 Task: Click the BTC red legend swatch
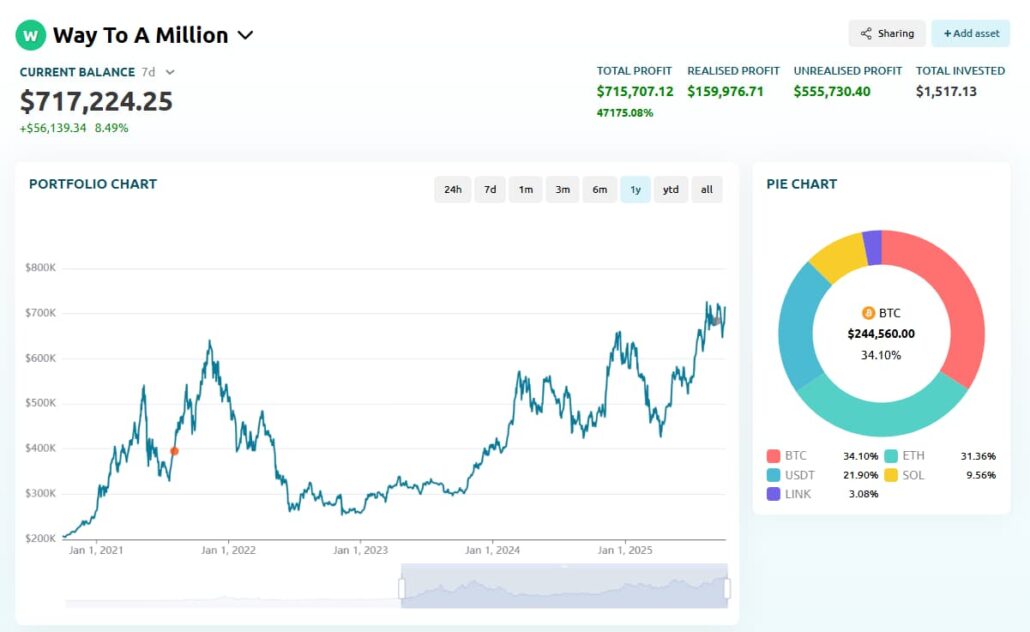click(773, 456)
